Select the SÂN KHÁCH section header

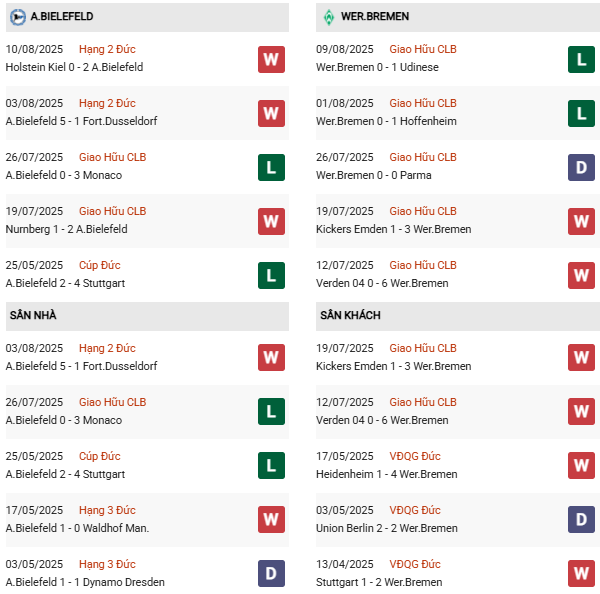click(x=349, y=316)
